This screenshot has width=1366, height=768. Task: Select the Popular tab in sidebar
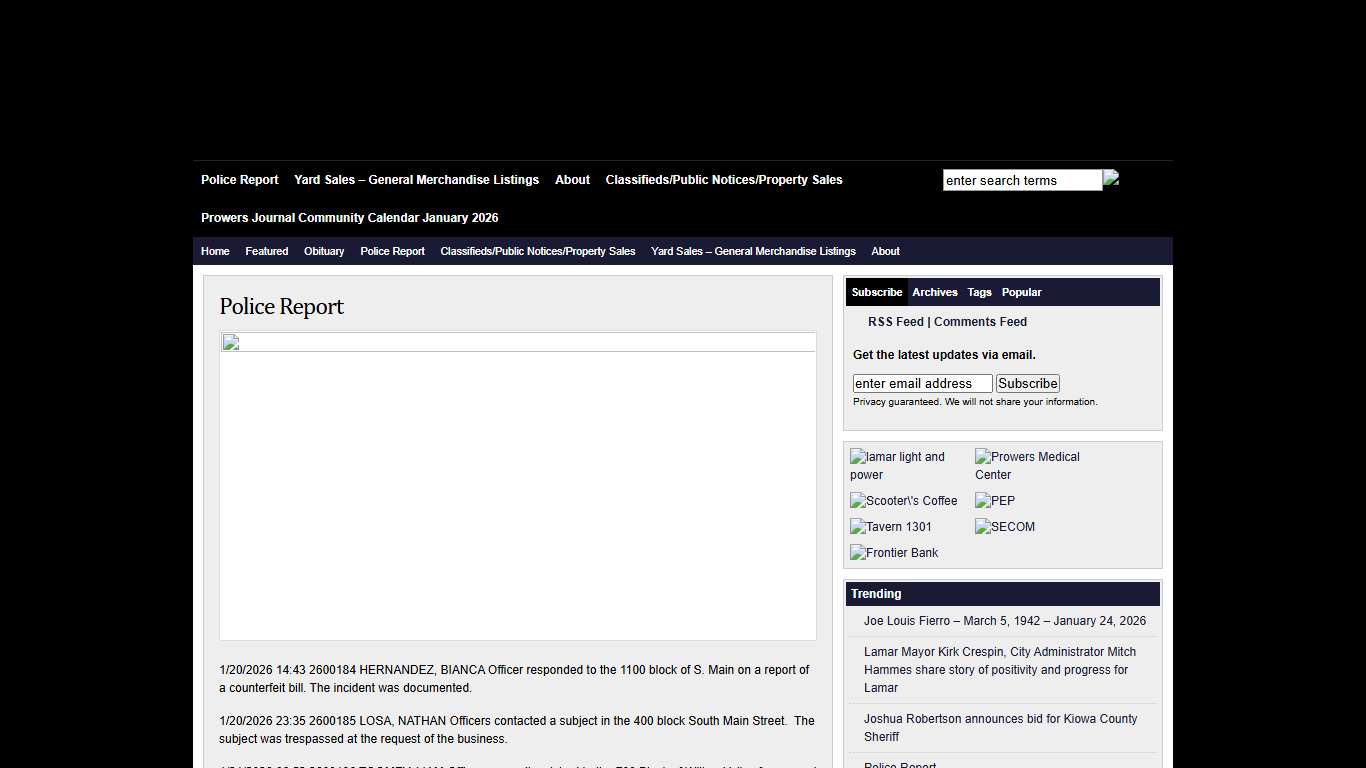[1021, 292]
